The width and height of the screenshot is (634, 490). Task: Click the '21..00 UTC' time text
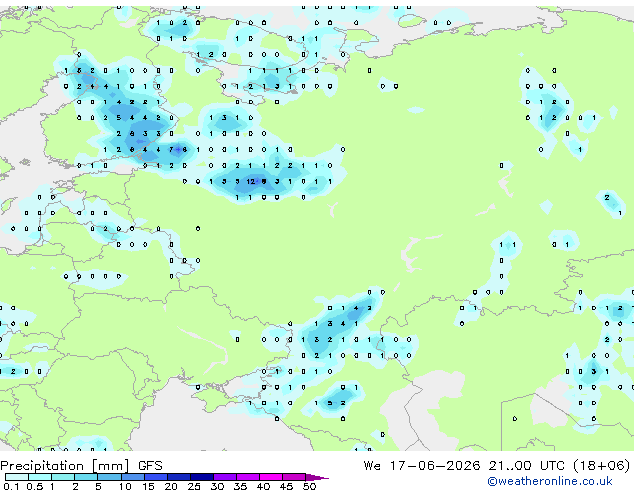[x=526, y=466]
